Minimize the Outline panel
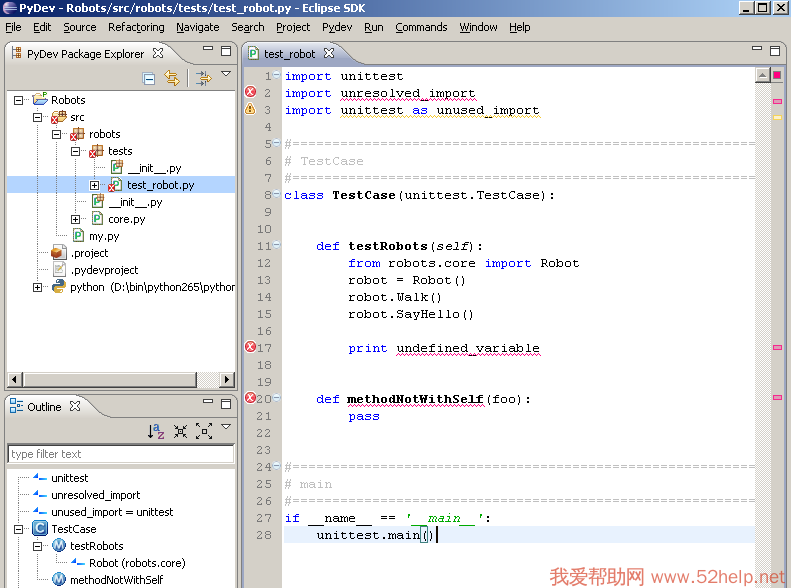Viewport: 791px width, 588px height. [x=208, y=401]
